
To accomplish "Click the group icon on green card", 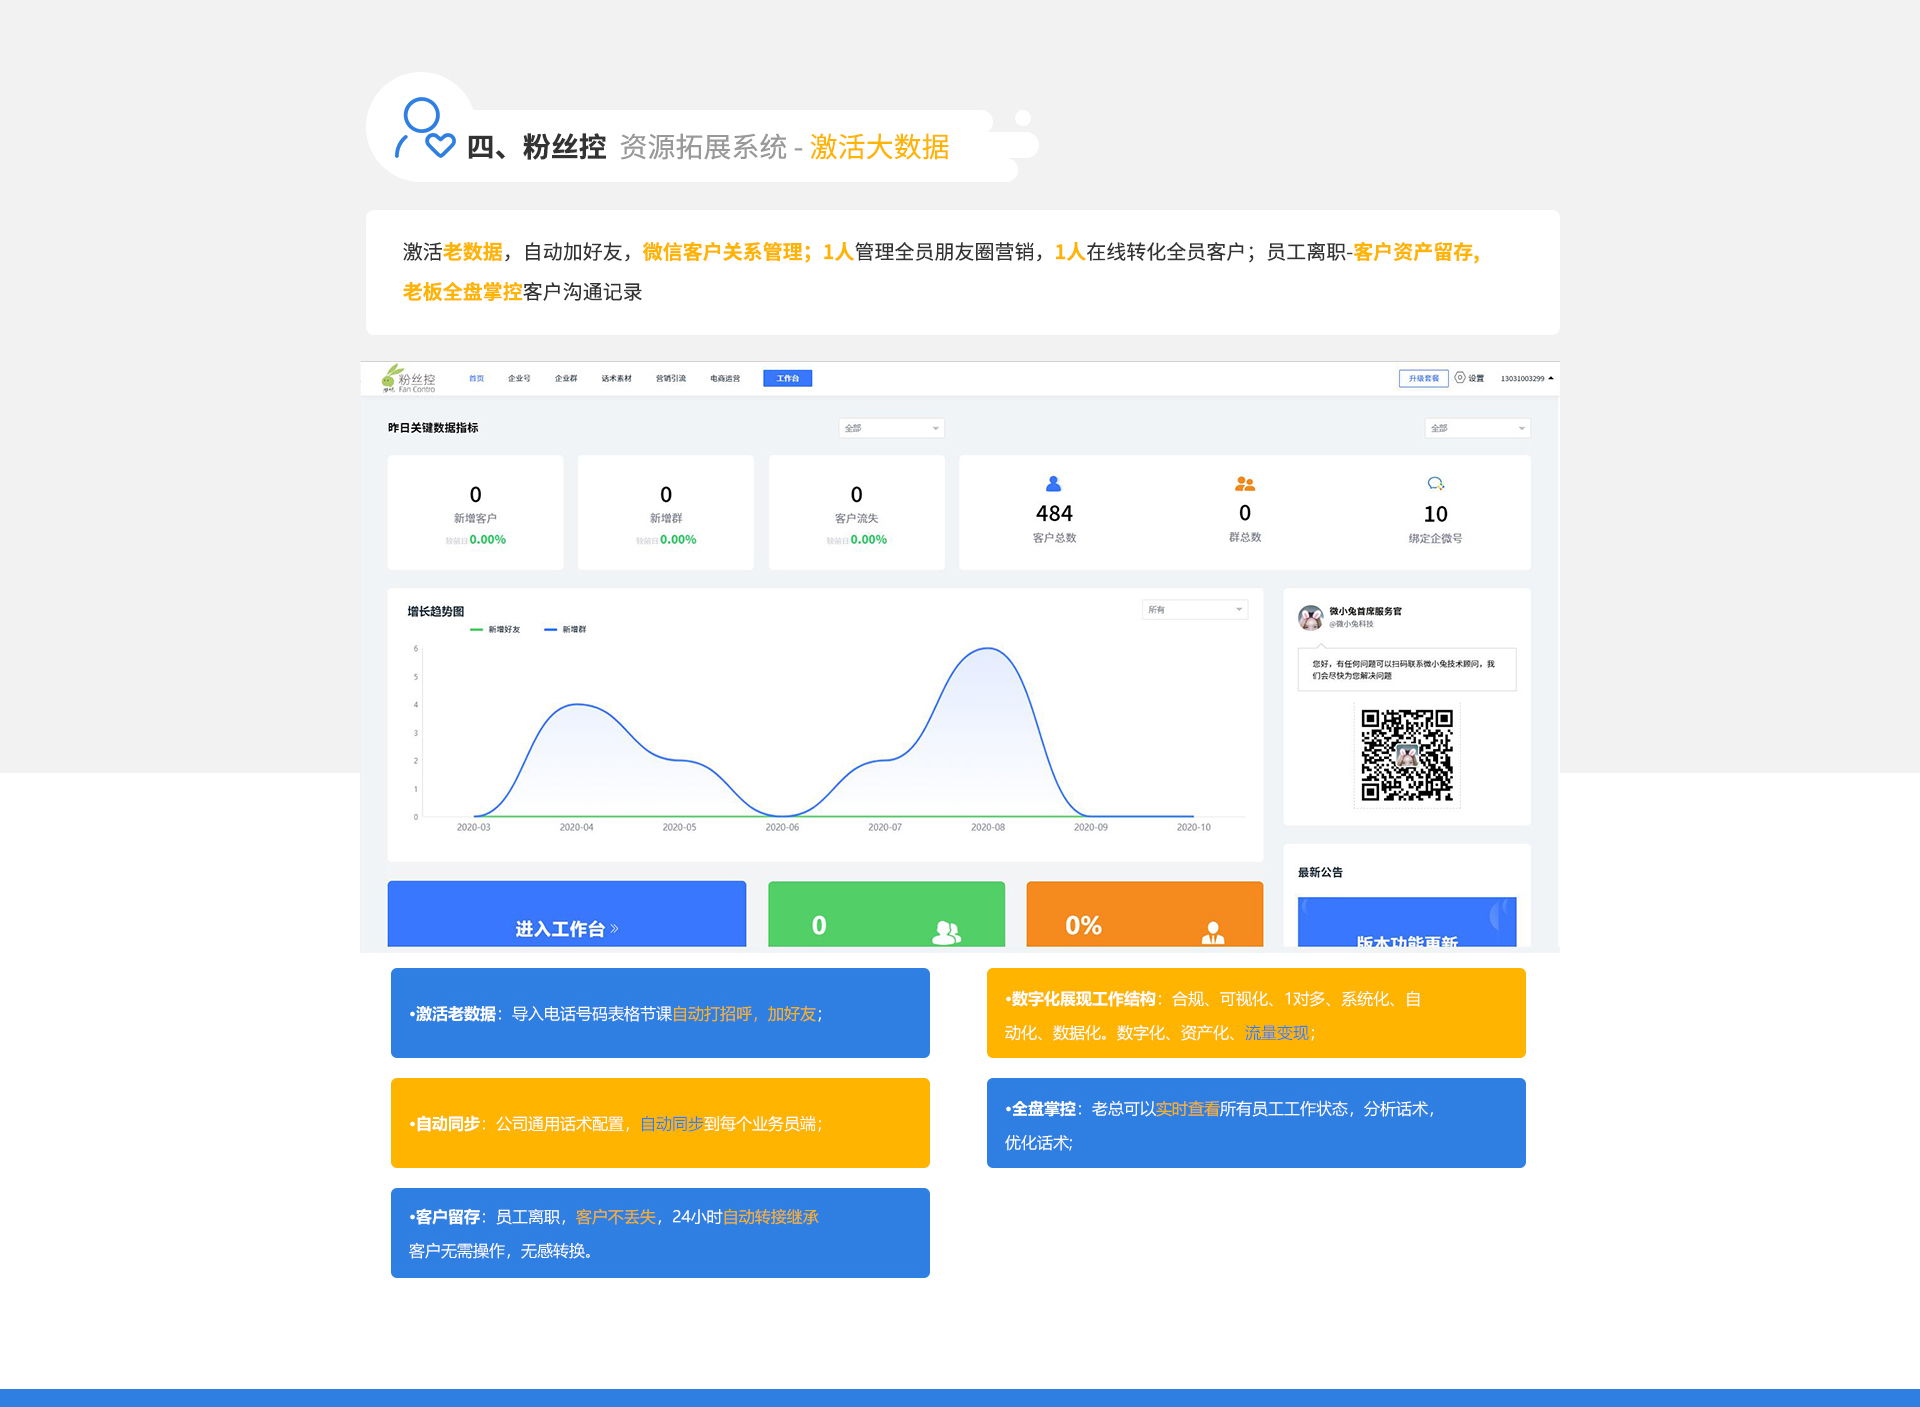I will [945, 932].
